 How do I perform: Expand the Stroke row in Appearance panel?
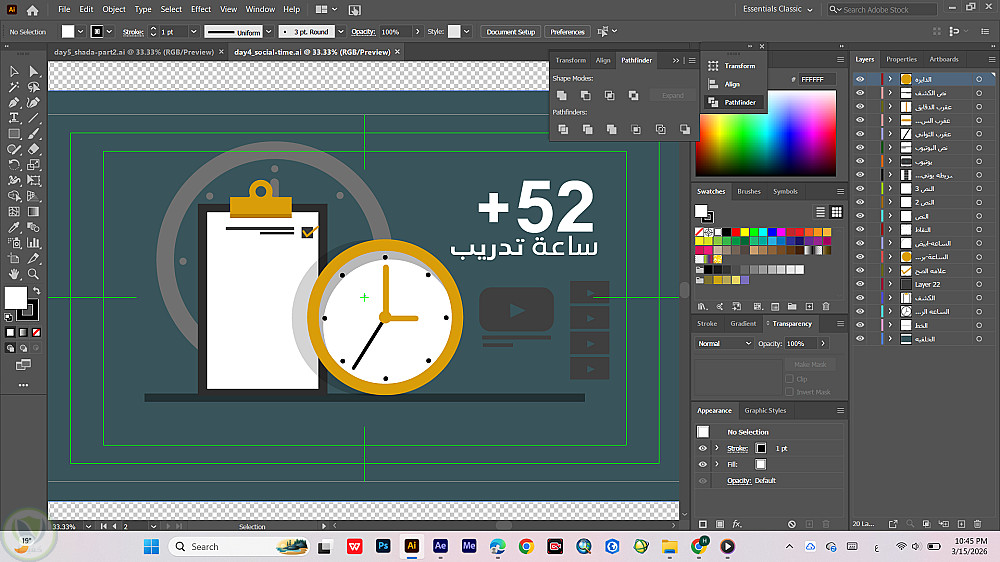pos(716,448)
